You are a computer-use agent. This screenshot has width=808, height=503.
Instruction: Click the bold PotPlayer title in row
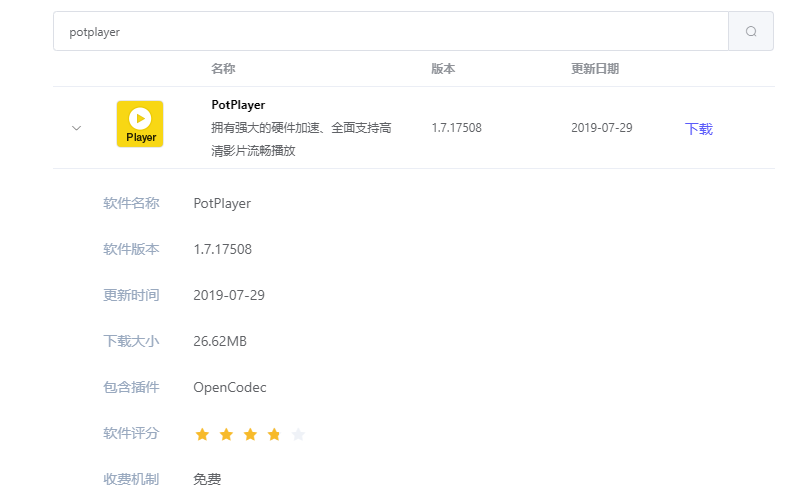238,105
